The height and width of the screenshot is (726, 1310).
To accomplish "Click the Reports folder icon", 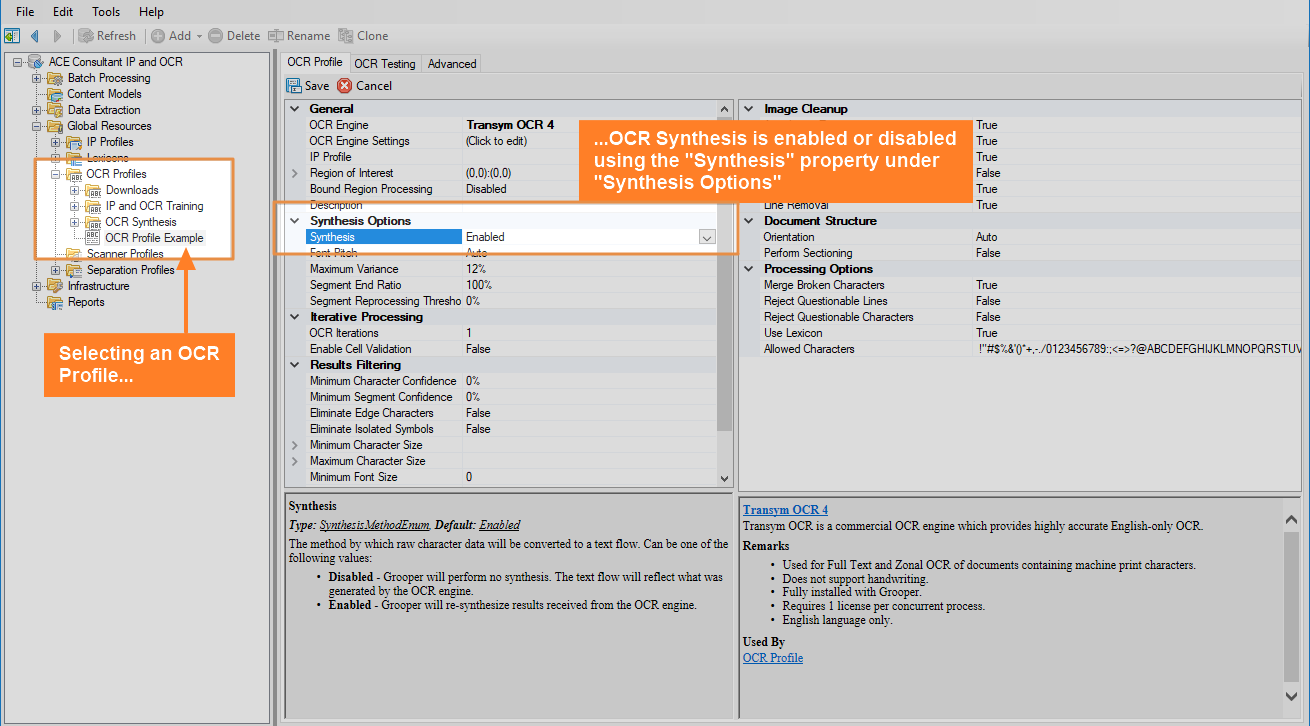I will coord(56,302).
